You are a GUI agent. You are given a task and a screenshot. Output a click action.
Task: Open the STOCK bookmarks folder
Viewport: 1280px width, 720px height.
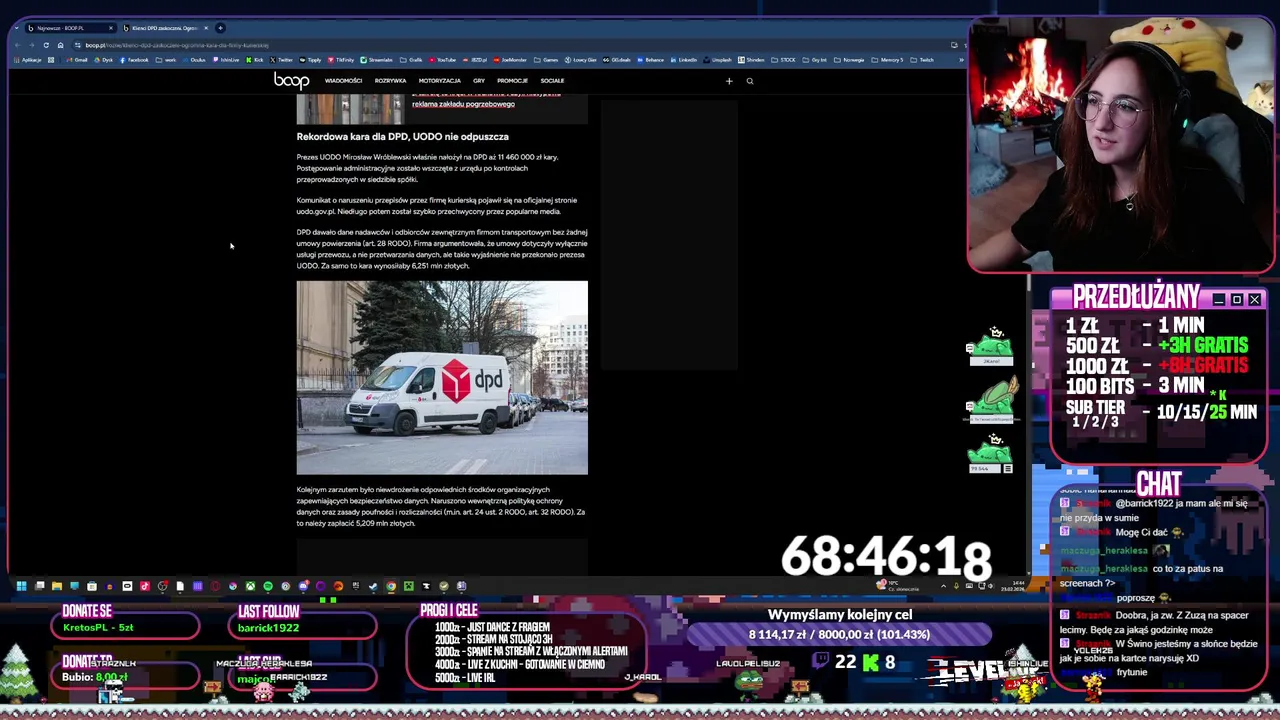pyautogui.click(x=783, y=60)
